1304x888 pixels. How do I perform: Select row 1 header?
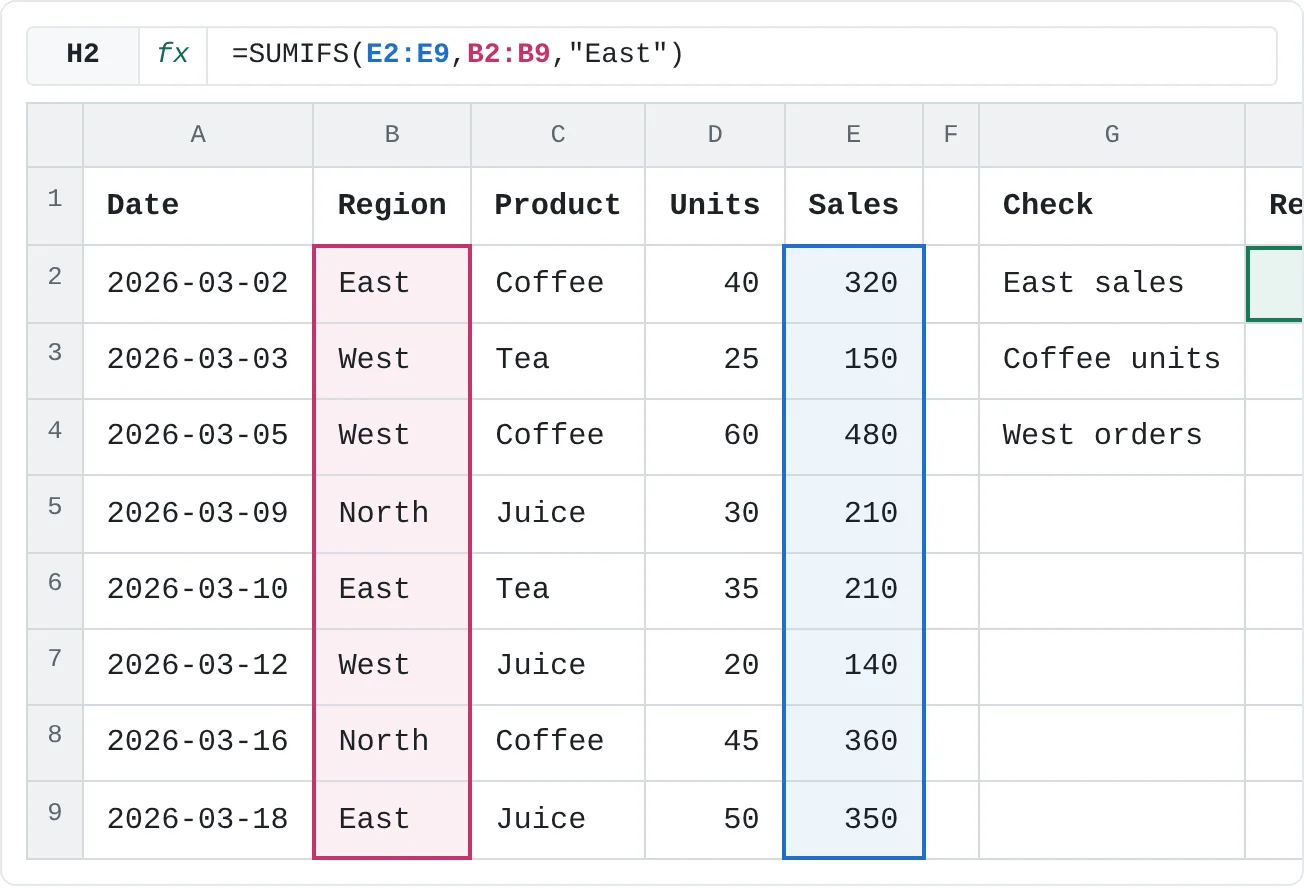55,206
